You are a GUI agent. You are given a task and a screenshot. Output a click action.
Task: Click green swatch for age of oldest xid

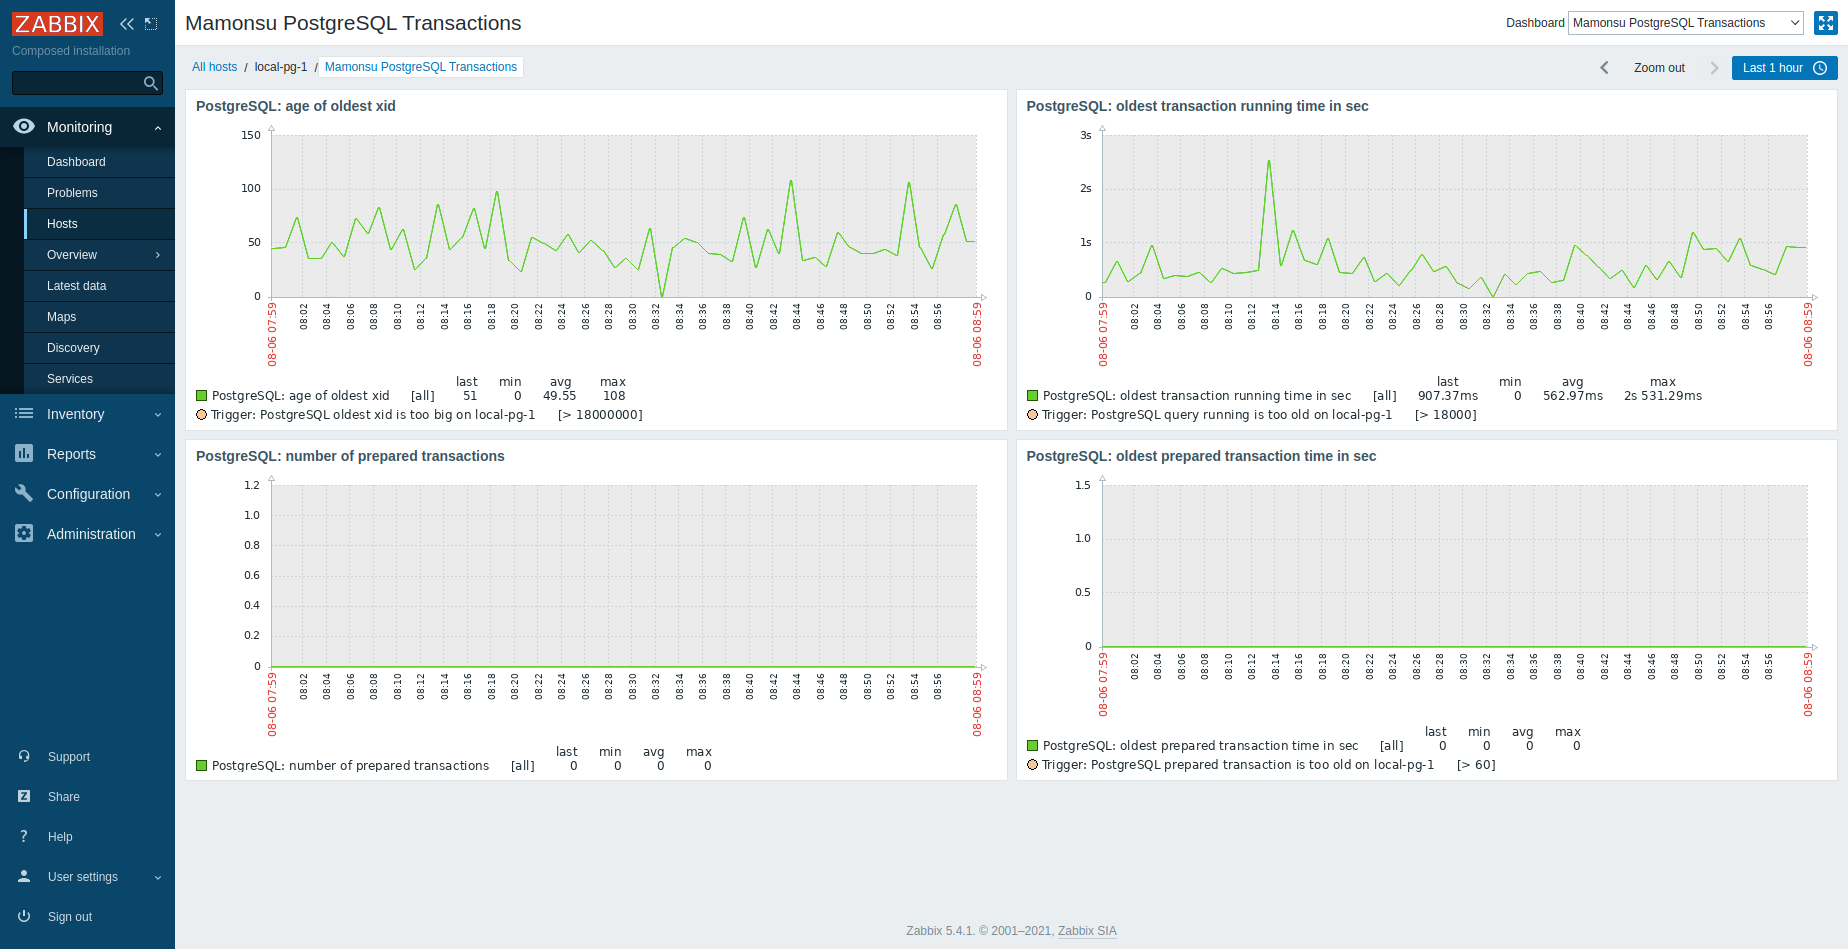202,396
